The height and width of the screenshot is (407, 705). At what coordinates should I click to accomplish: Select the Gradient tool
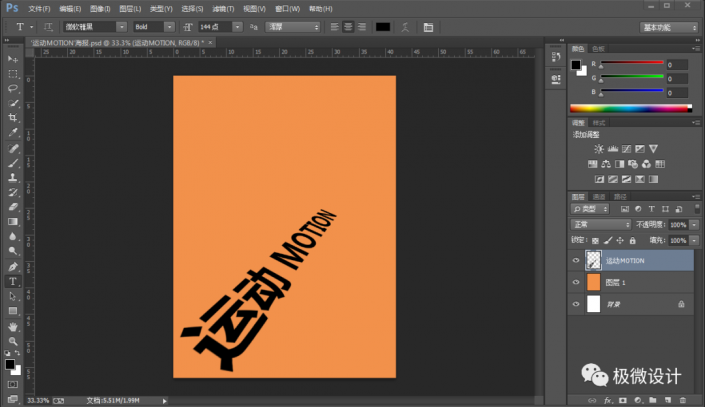pyautogui.click(x=13, y=222)
